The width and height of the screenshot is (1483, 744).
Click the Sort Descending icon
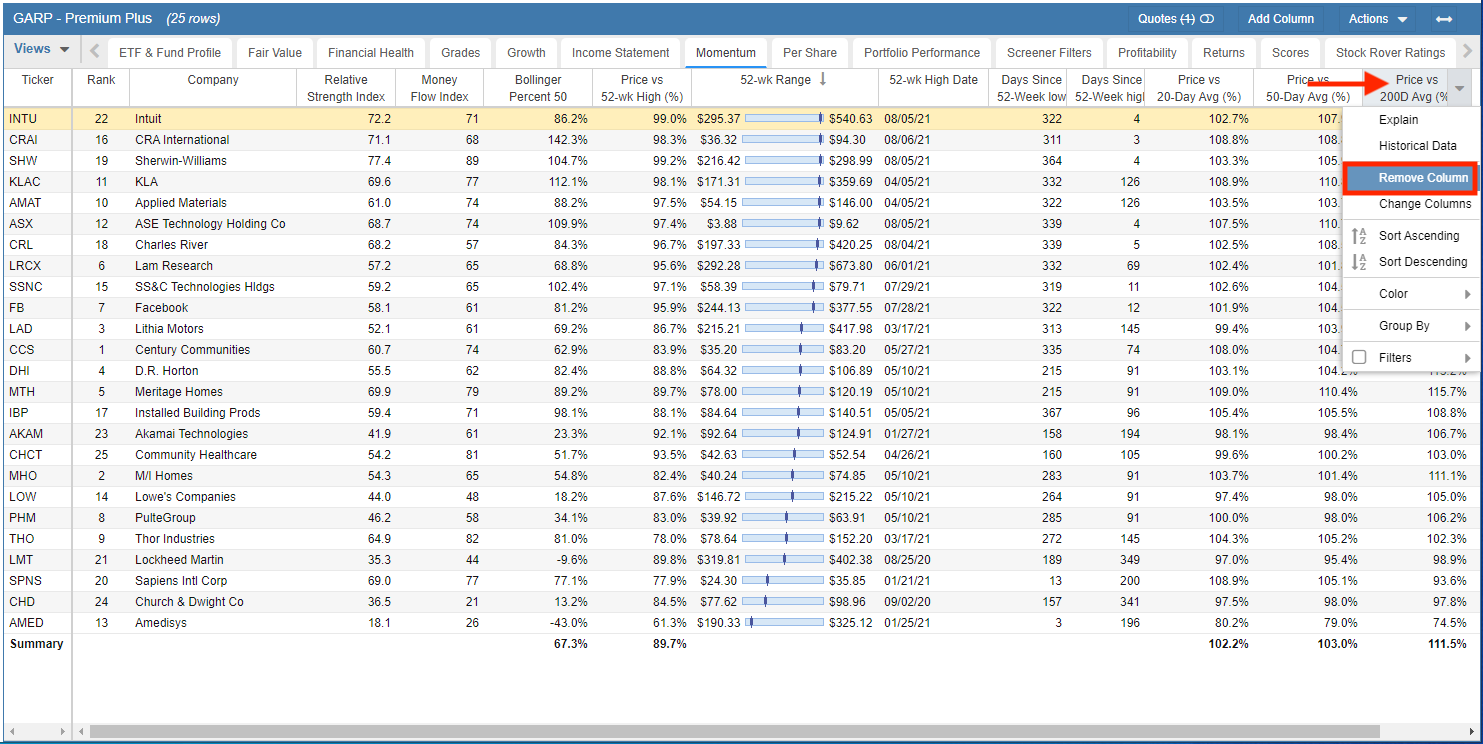pos(1359,262)
